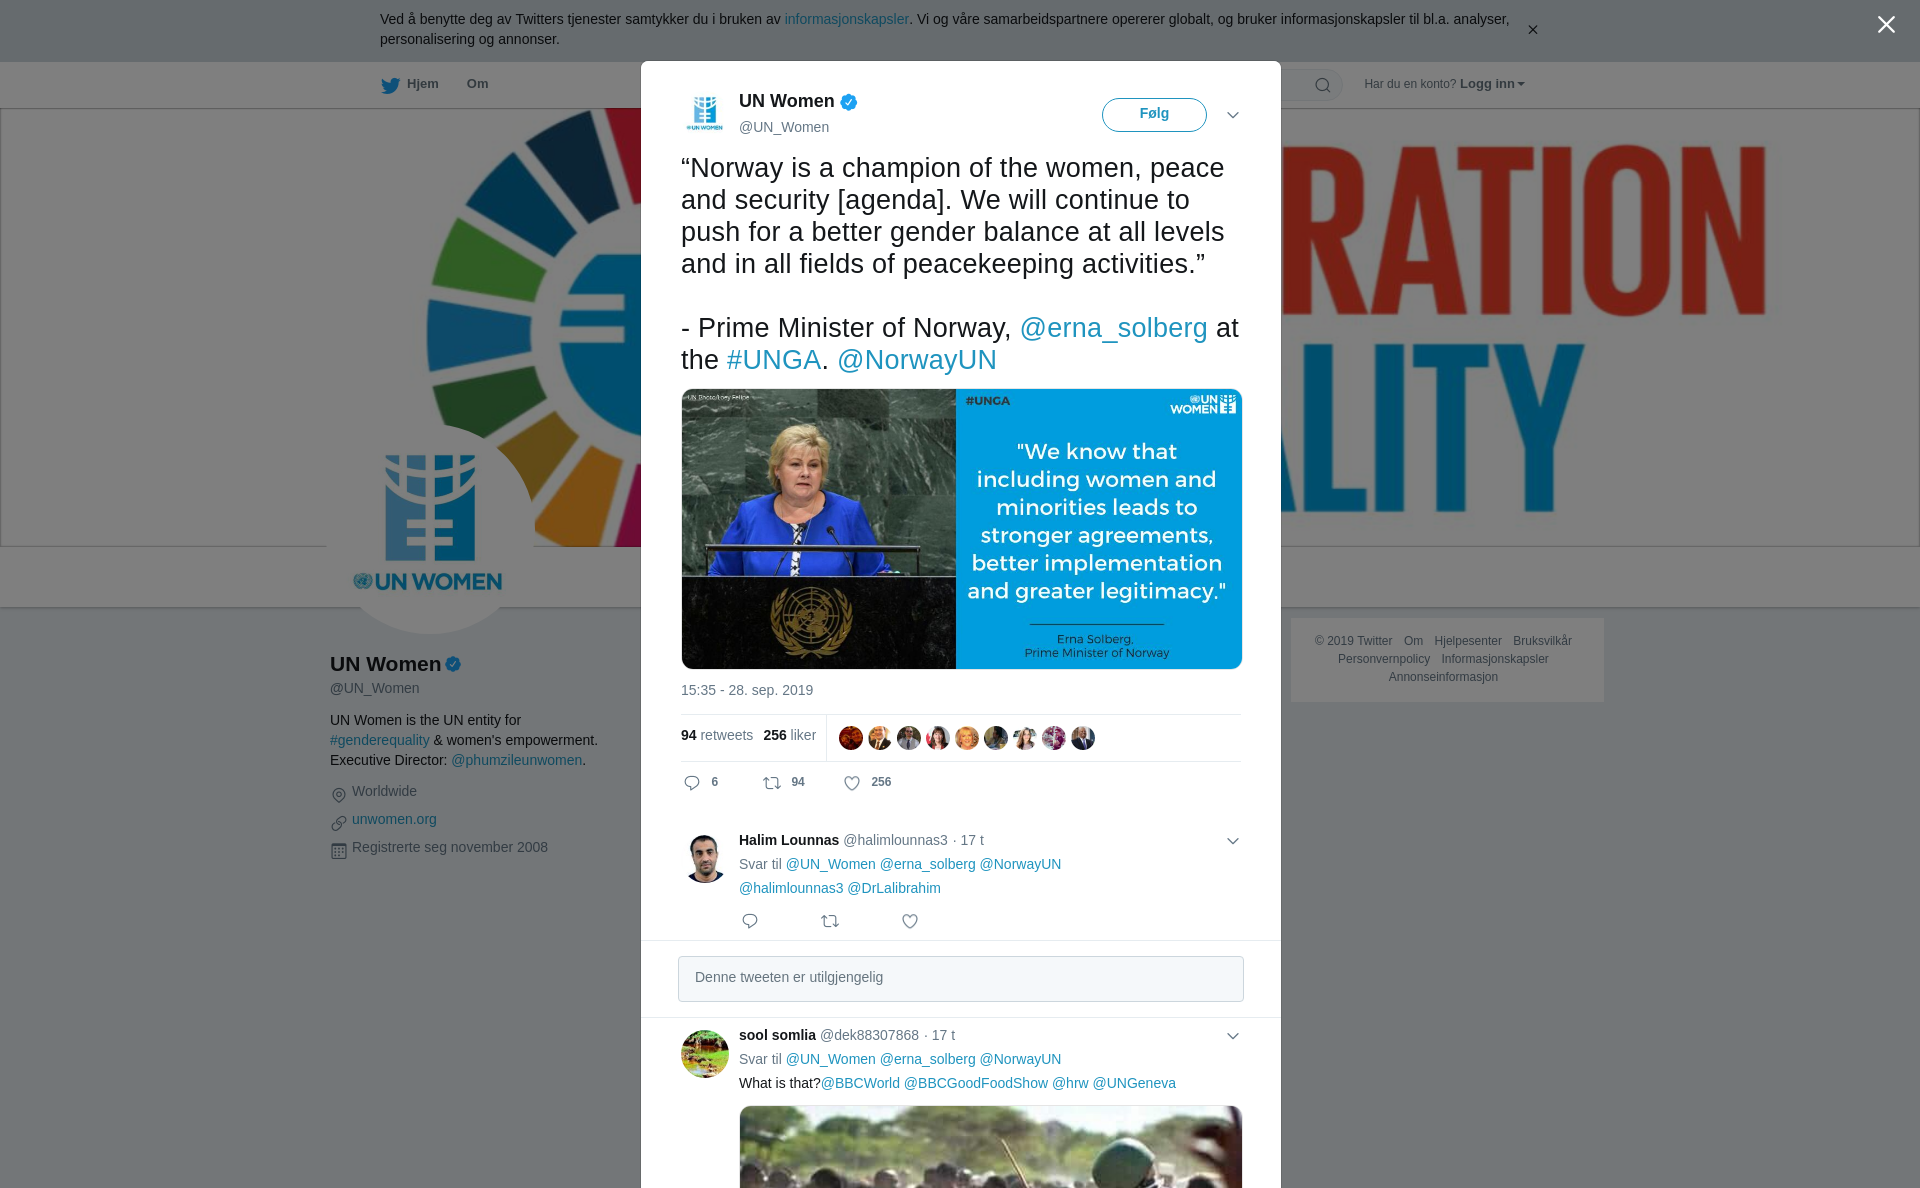Viewport: 1920px width, 1188px height.
Task: Open the Erna Solberg quote image
Action: [x=961, y=529]
